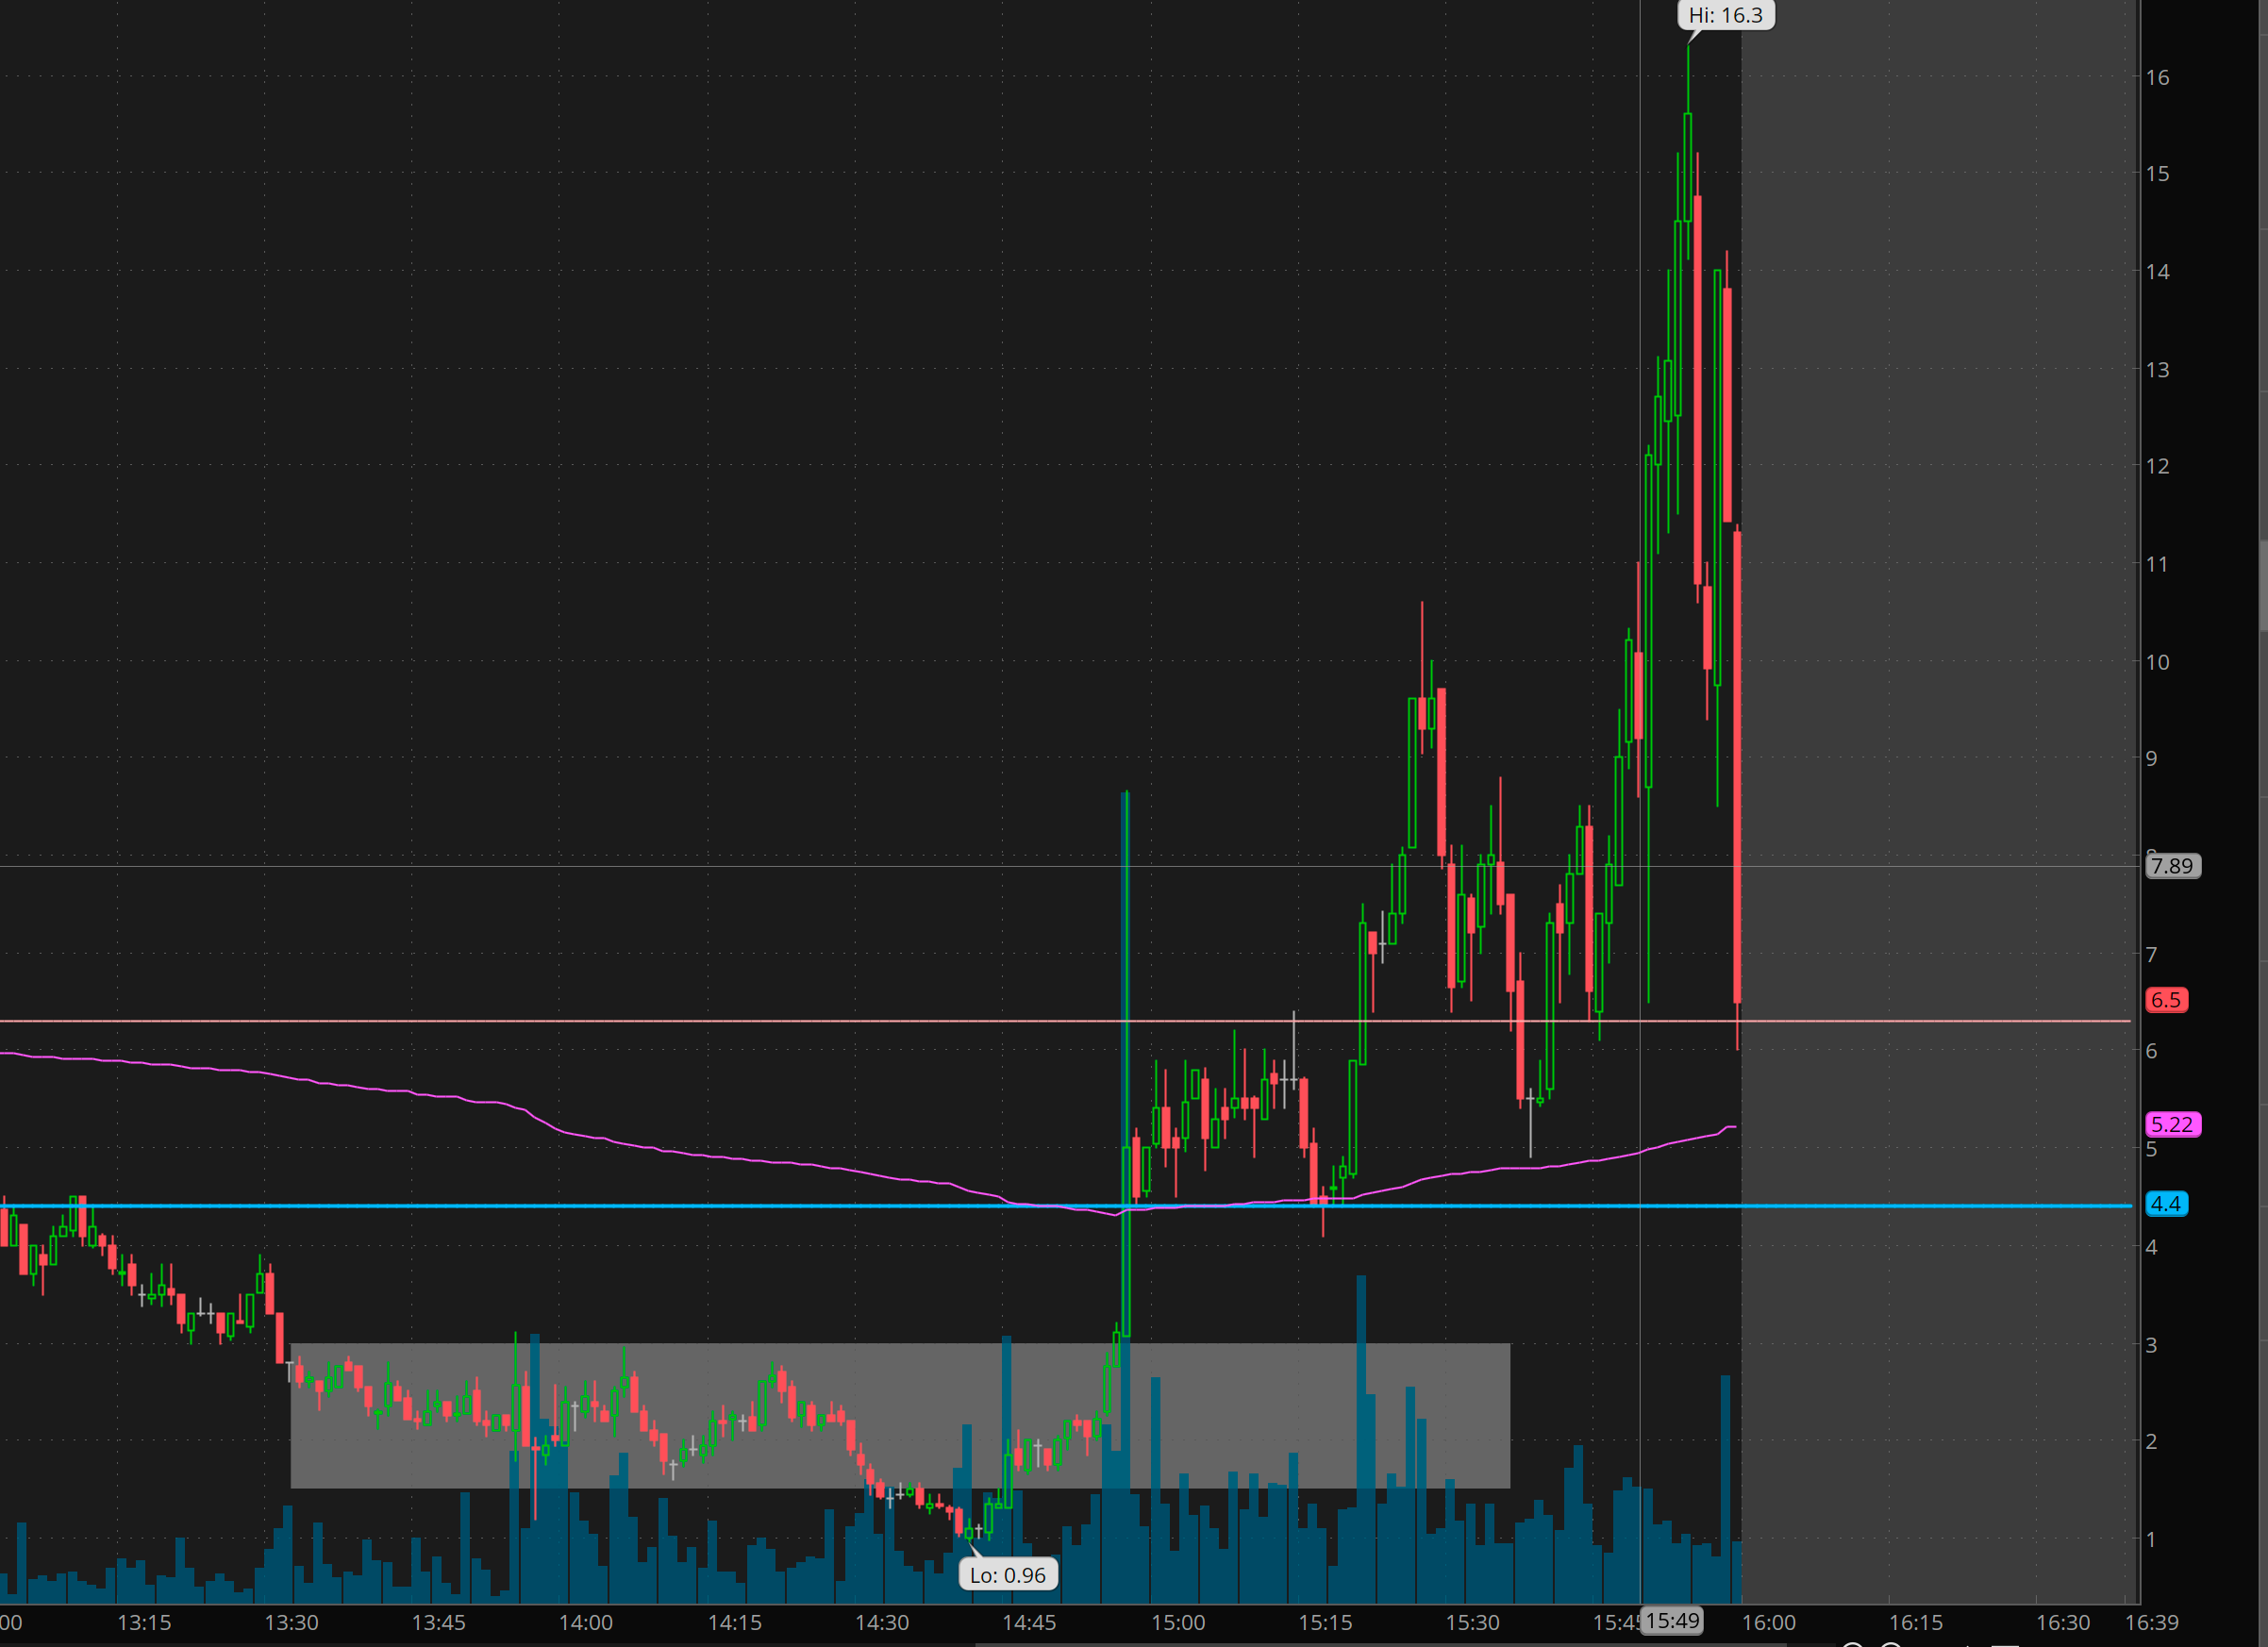Click the Hi: 16.3 price bubble

1725,16
